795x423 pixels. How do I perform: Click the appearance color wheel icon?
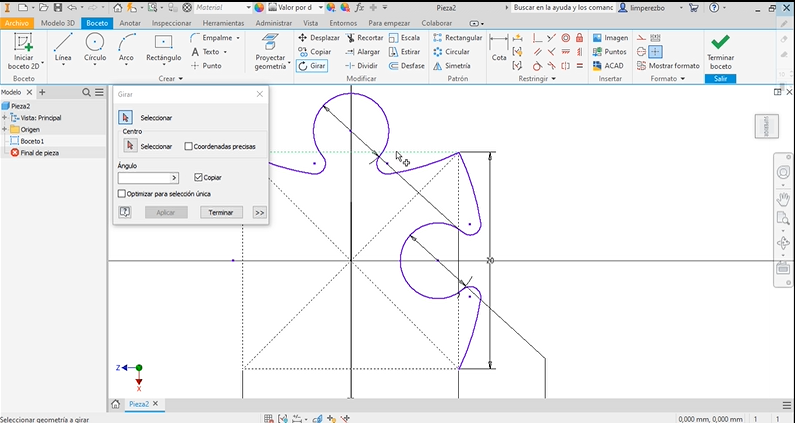(259, 8)
